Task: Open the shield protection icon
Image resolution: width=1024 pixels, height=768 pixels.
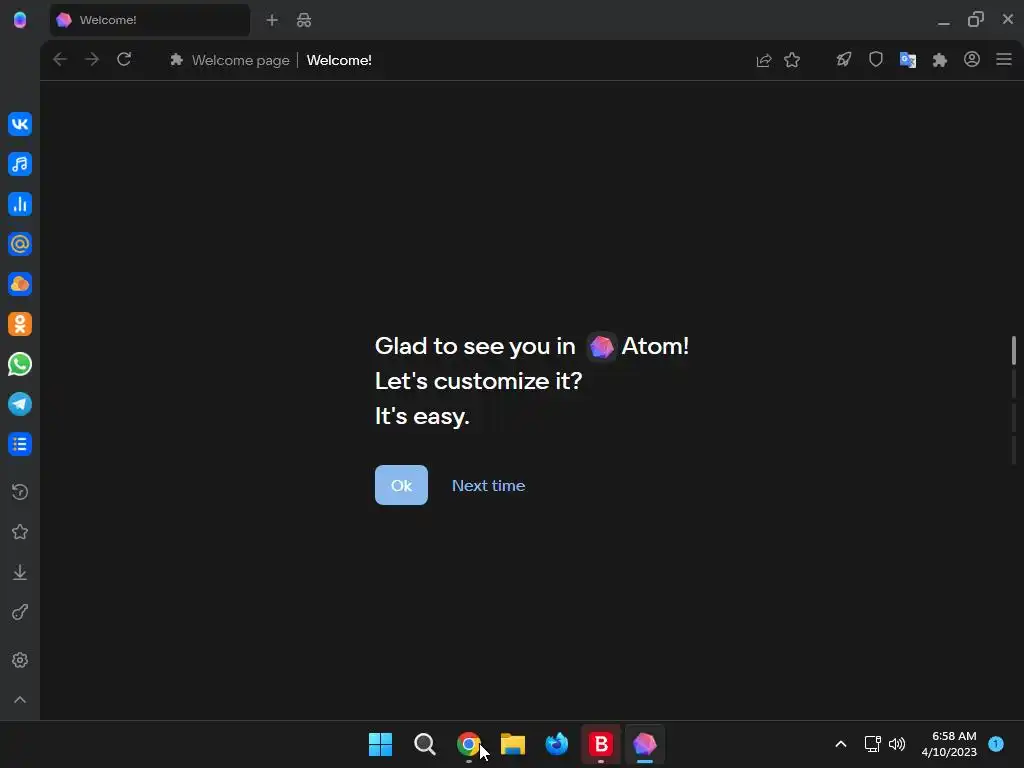Action: [876, 60]
